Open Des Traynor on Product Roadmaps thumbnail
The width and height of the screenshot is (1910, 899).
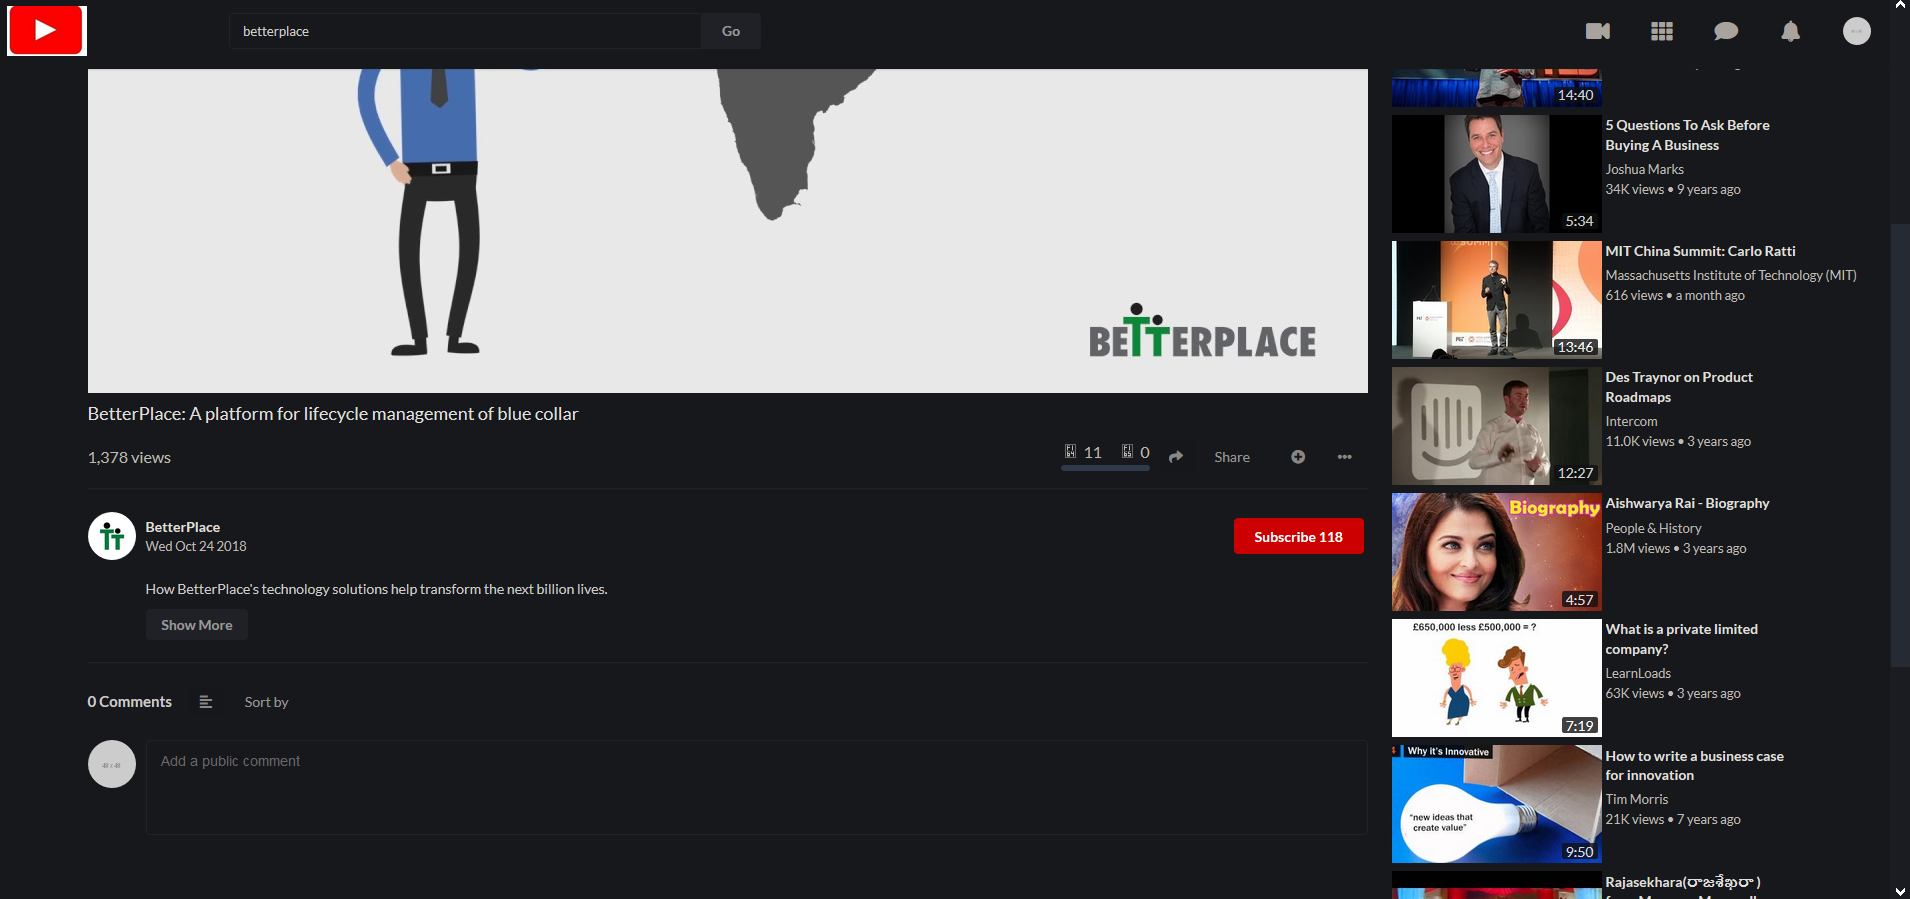click(1497, 426)
